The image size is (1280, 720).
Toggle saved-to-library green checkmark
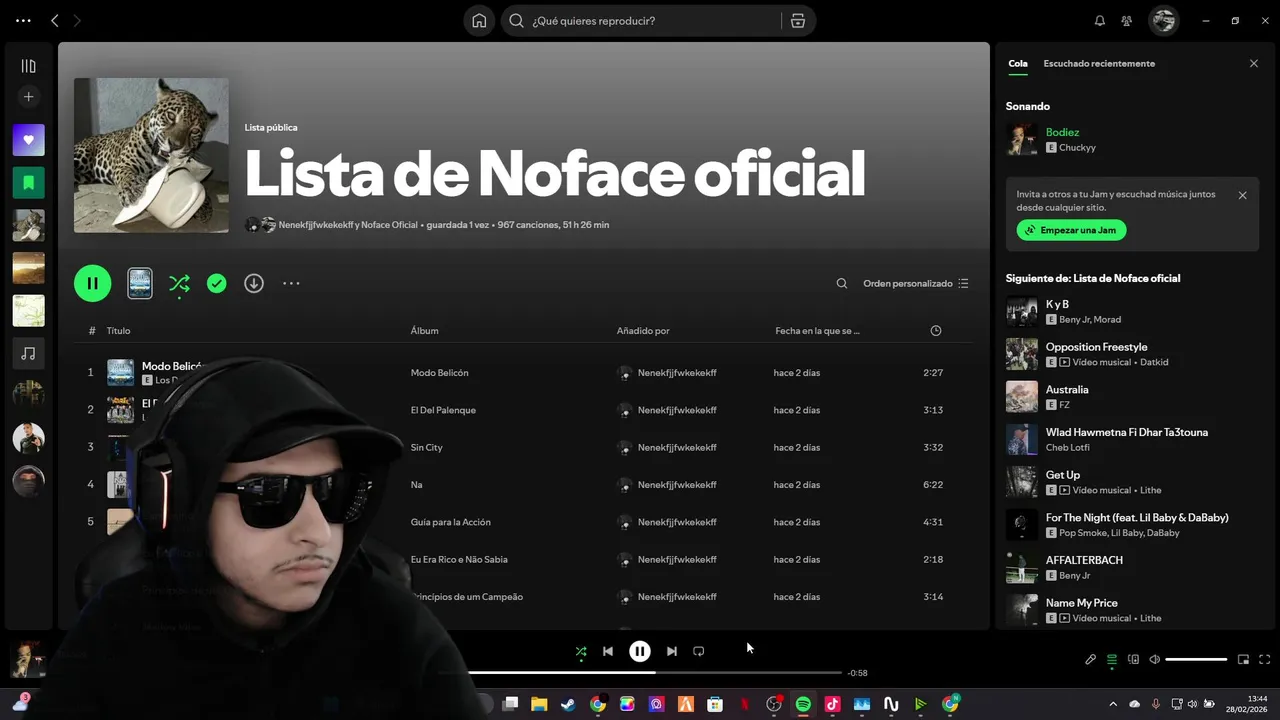(216, 284)
